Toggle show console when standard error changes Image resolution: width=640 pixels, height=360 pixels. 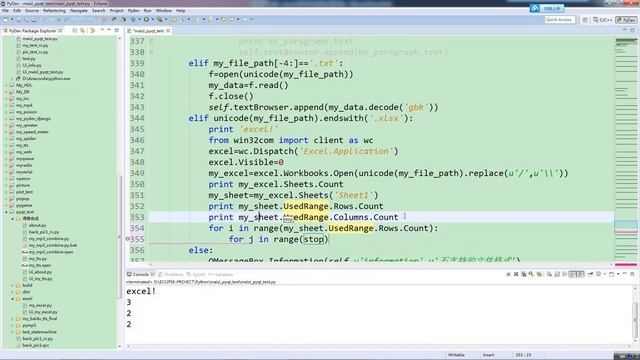point(581,274)
